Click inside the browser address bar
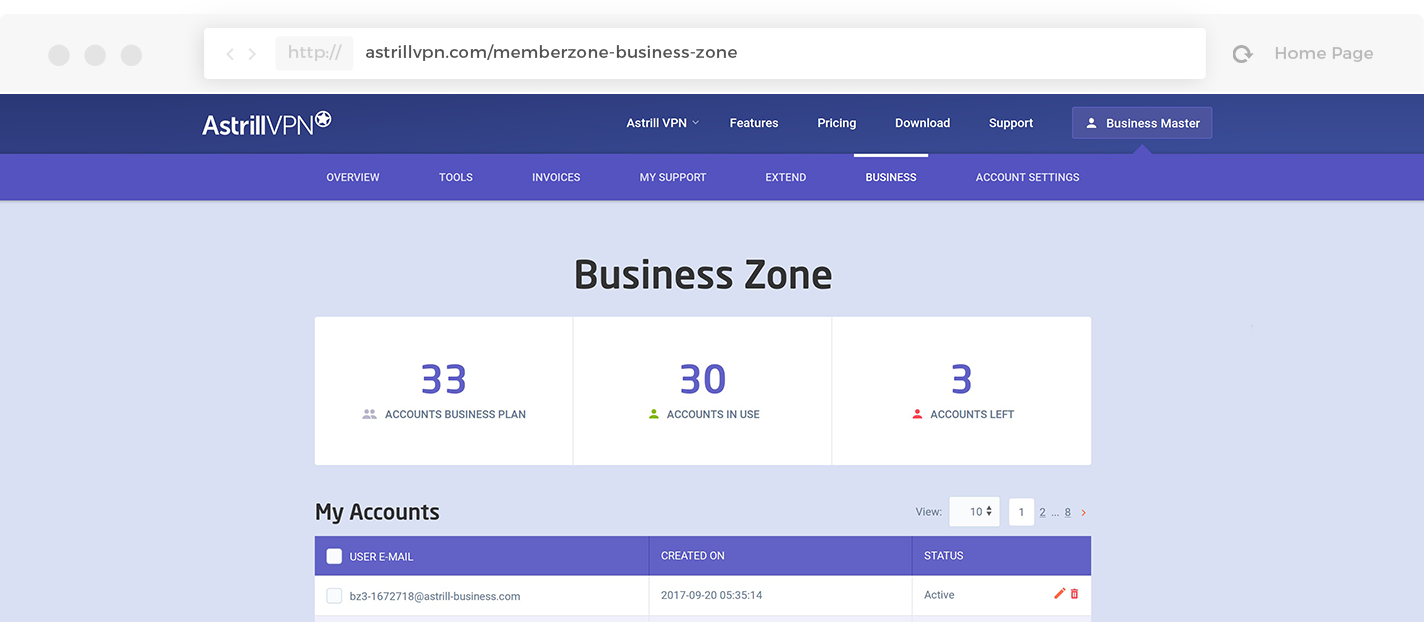Viewport: 1424px width, 622px height. (x=550, y=52)
